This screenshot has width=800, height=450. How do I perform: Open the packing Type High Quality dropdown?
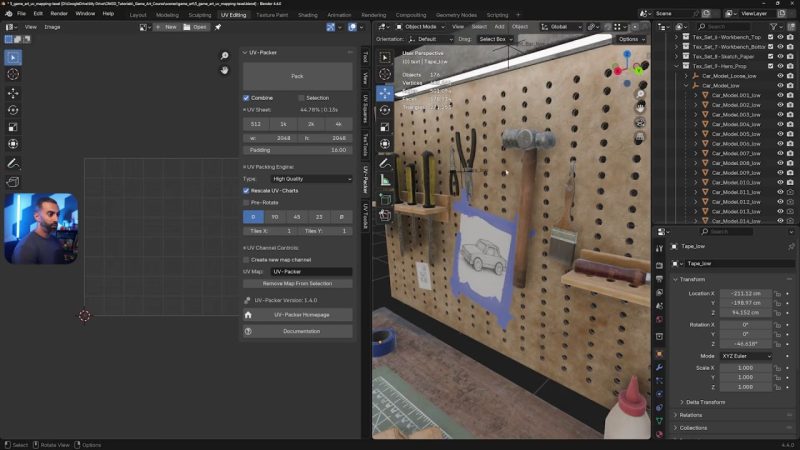pyautogui.click(x=311, y=179)
